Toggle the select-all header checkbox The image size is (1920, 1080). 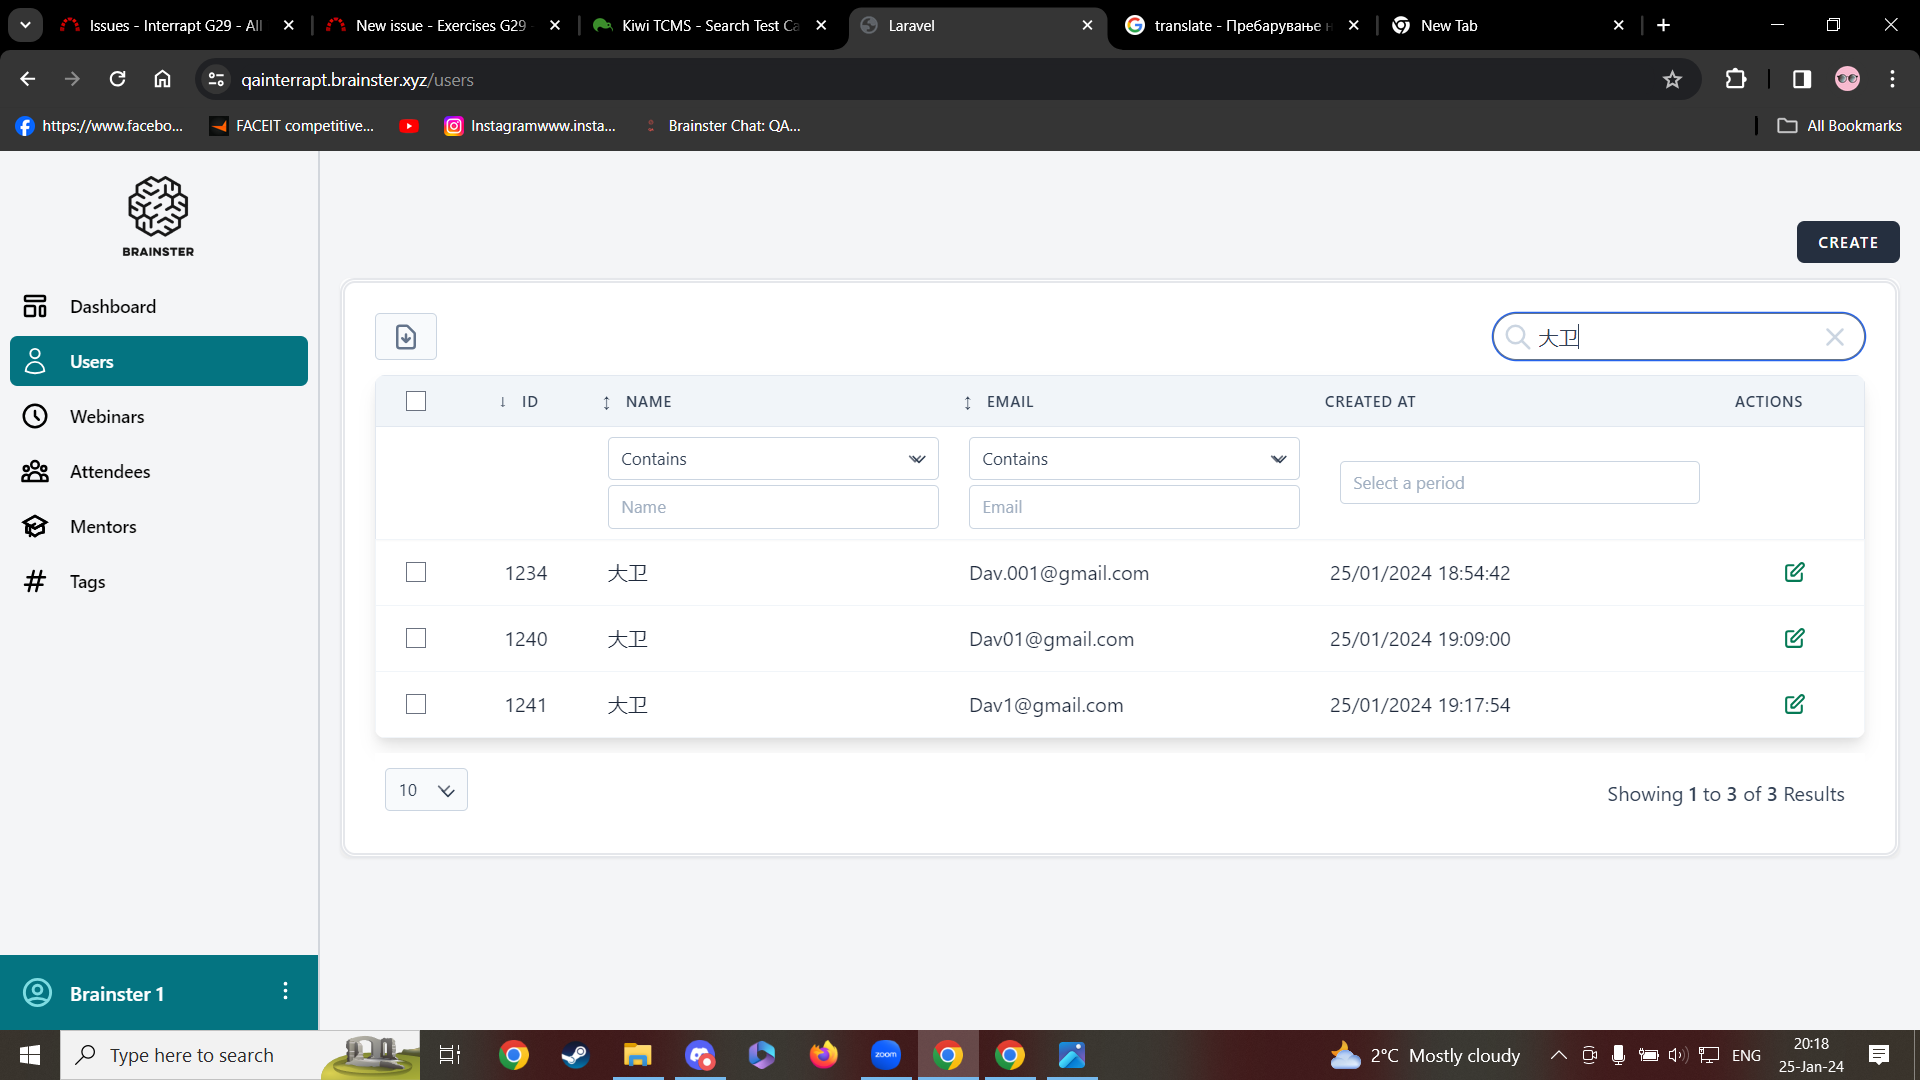[416, 401]
